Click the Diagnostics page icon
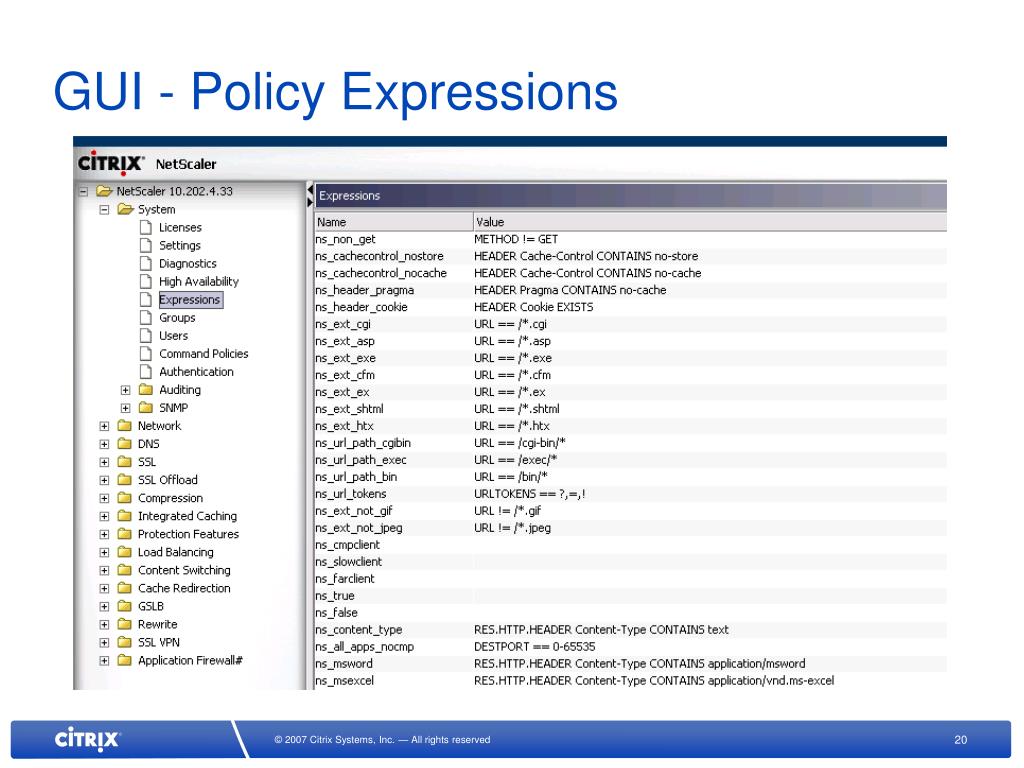 pos(146,263)
